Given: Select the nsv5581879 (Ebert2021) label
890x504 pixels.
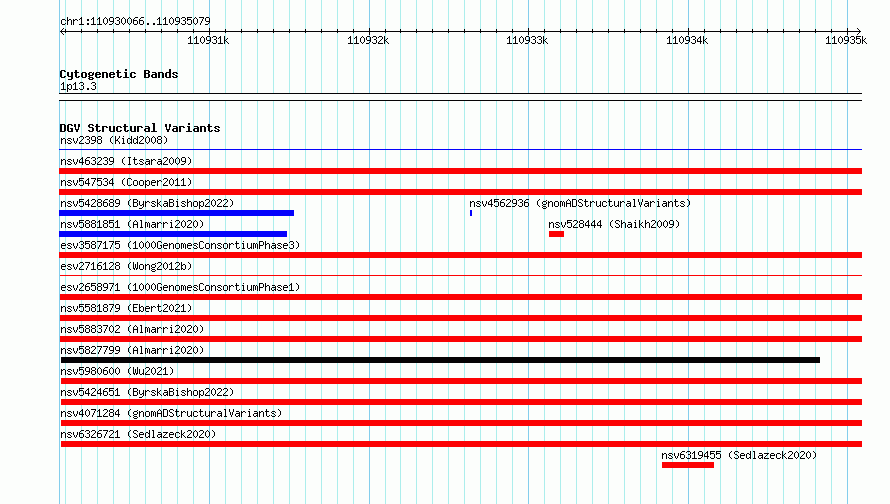Looking at the screenshot, I should 126,308.
